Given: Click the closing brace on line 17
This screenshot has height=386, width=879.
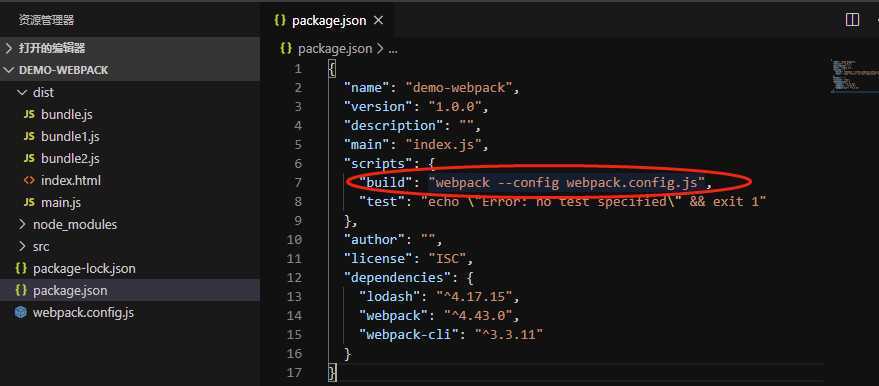Looking at the screenshot, I should pos(332,372).
